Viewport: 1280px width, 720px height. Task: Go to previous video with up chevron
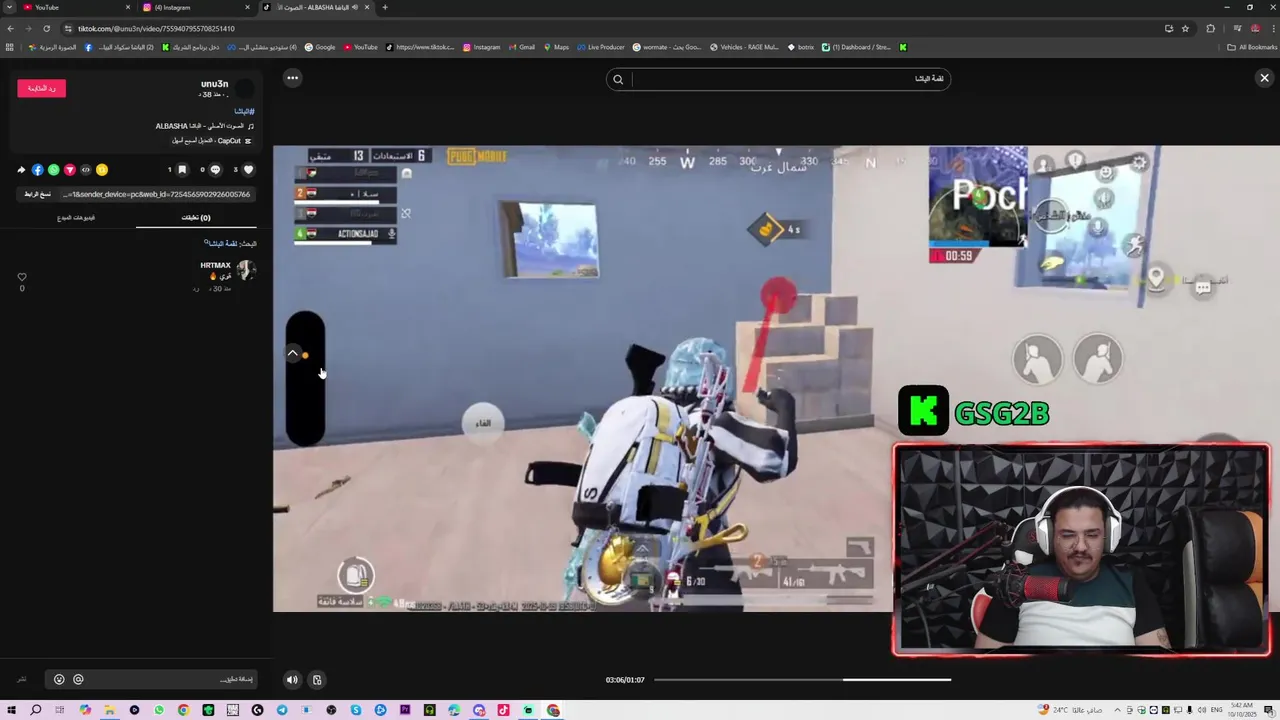coord(293,353)
